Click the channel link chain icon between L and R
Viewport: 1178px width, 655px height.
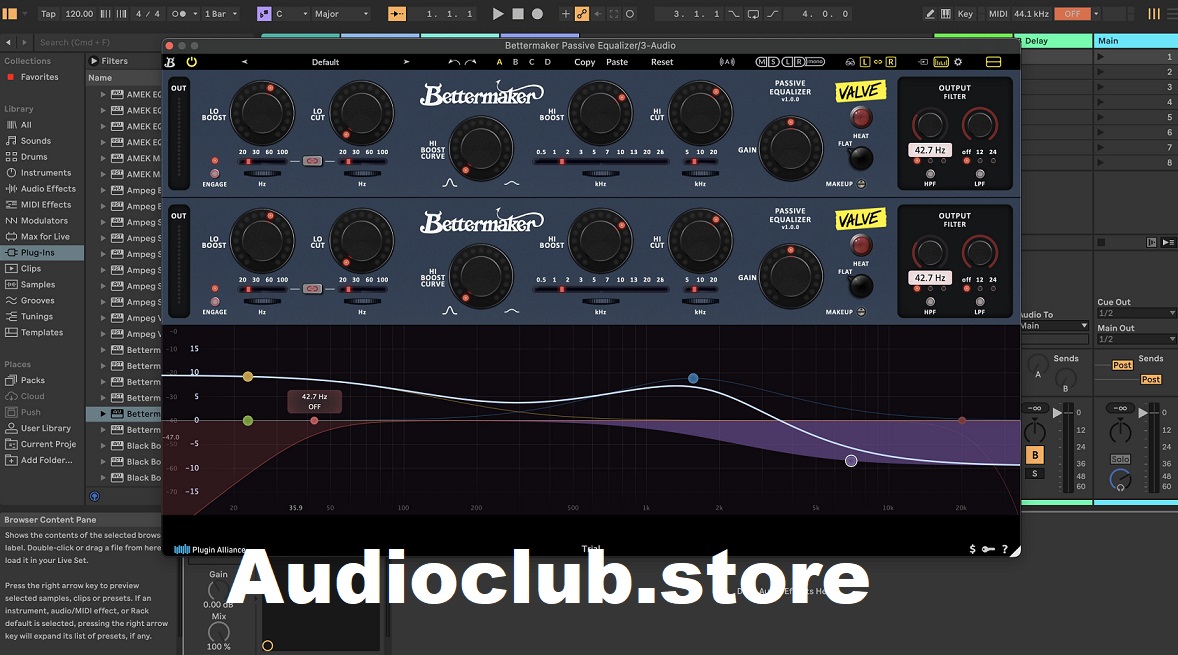[x=877, y=62]
